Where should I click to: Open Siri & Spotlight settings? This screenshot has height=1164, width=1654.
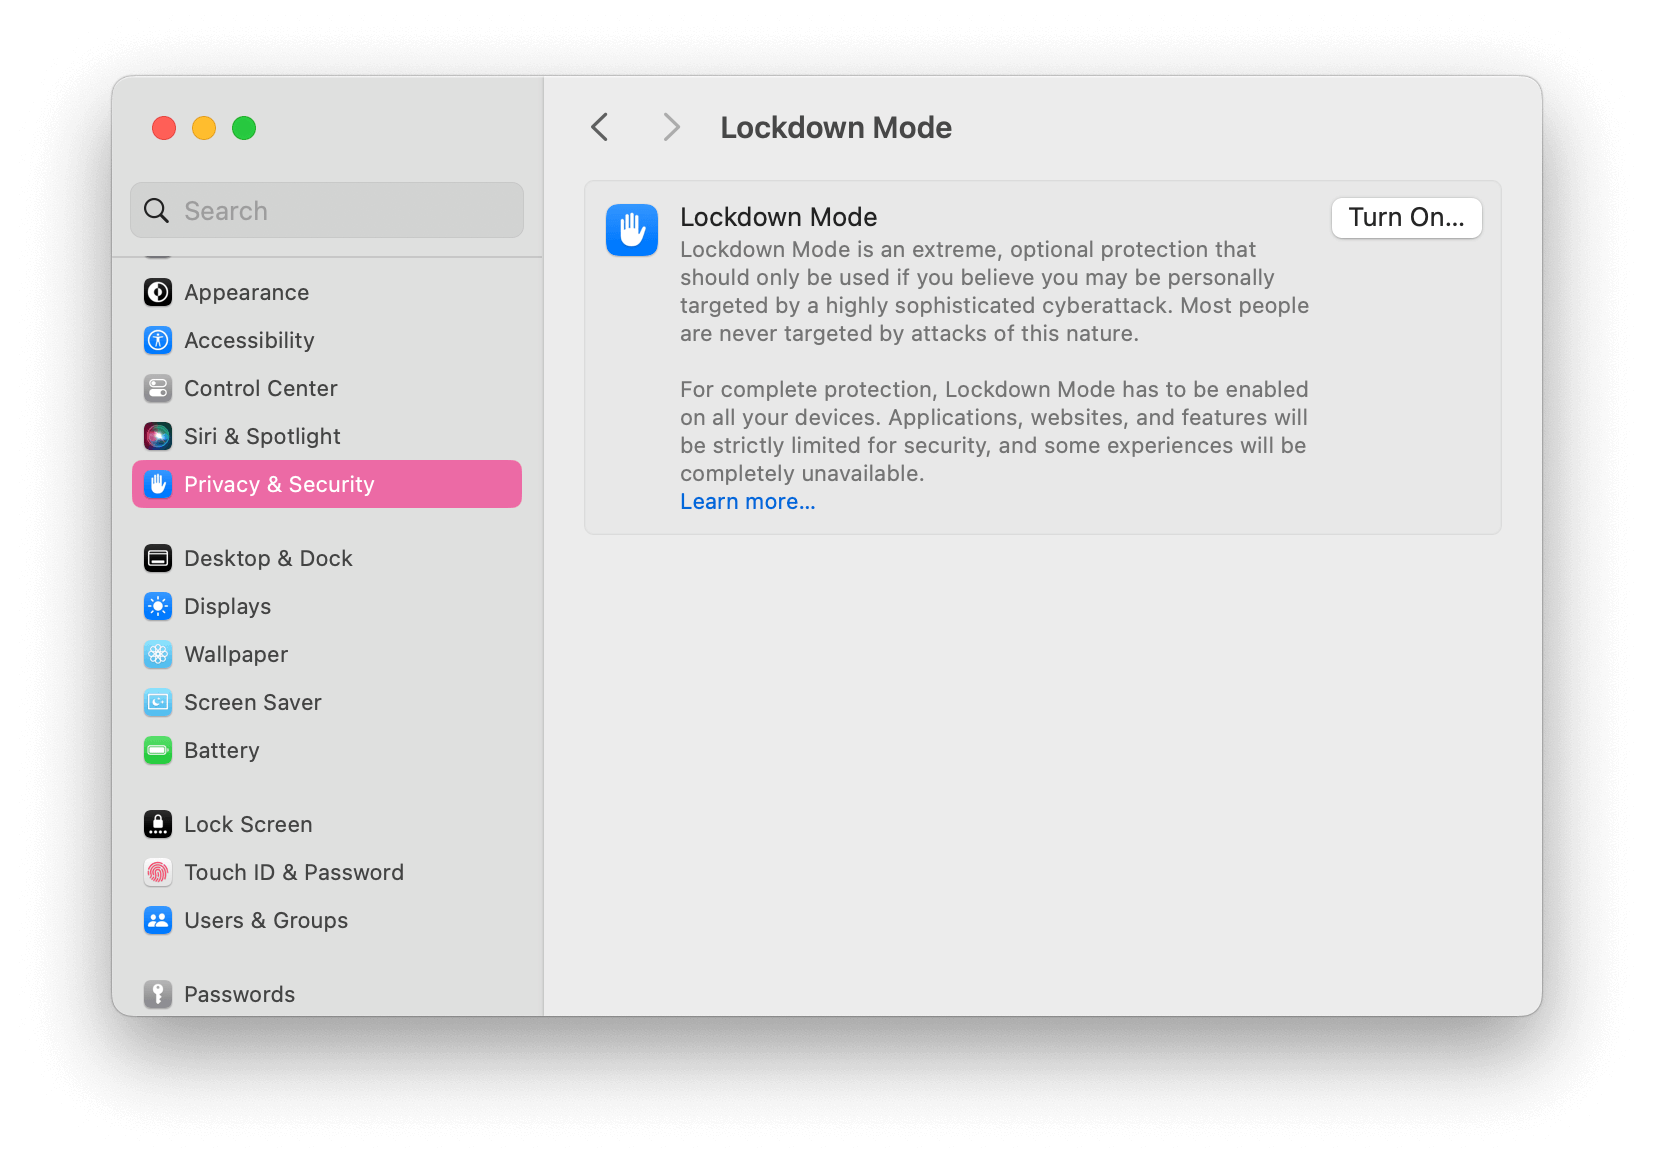tap(262, 436)
